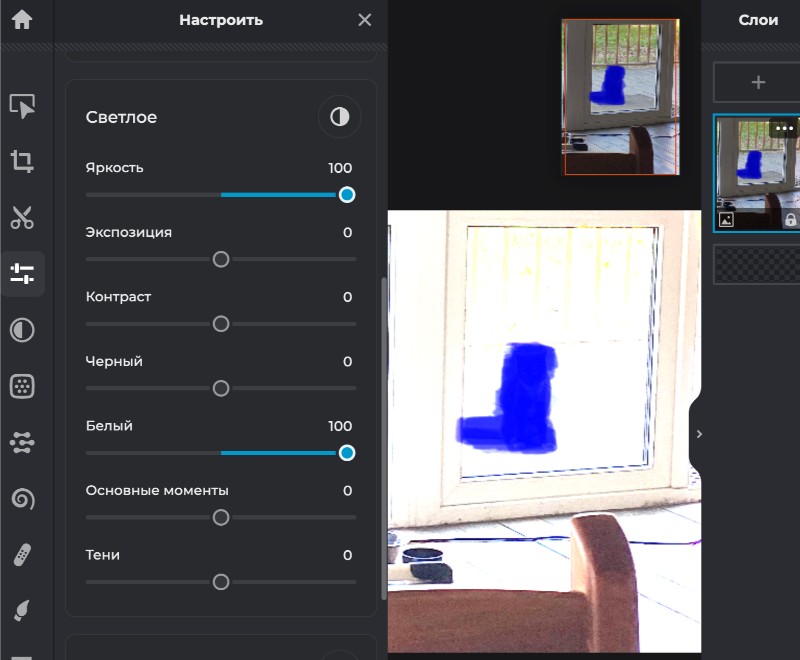Viewport: 800px width, 660px height.
Task: Click the Контраст slider handle
Action: point(221,324)
